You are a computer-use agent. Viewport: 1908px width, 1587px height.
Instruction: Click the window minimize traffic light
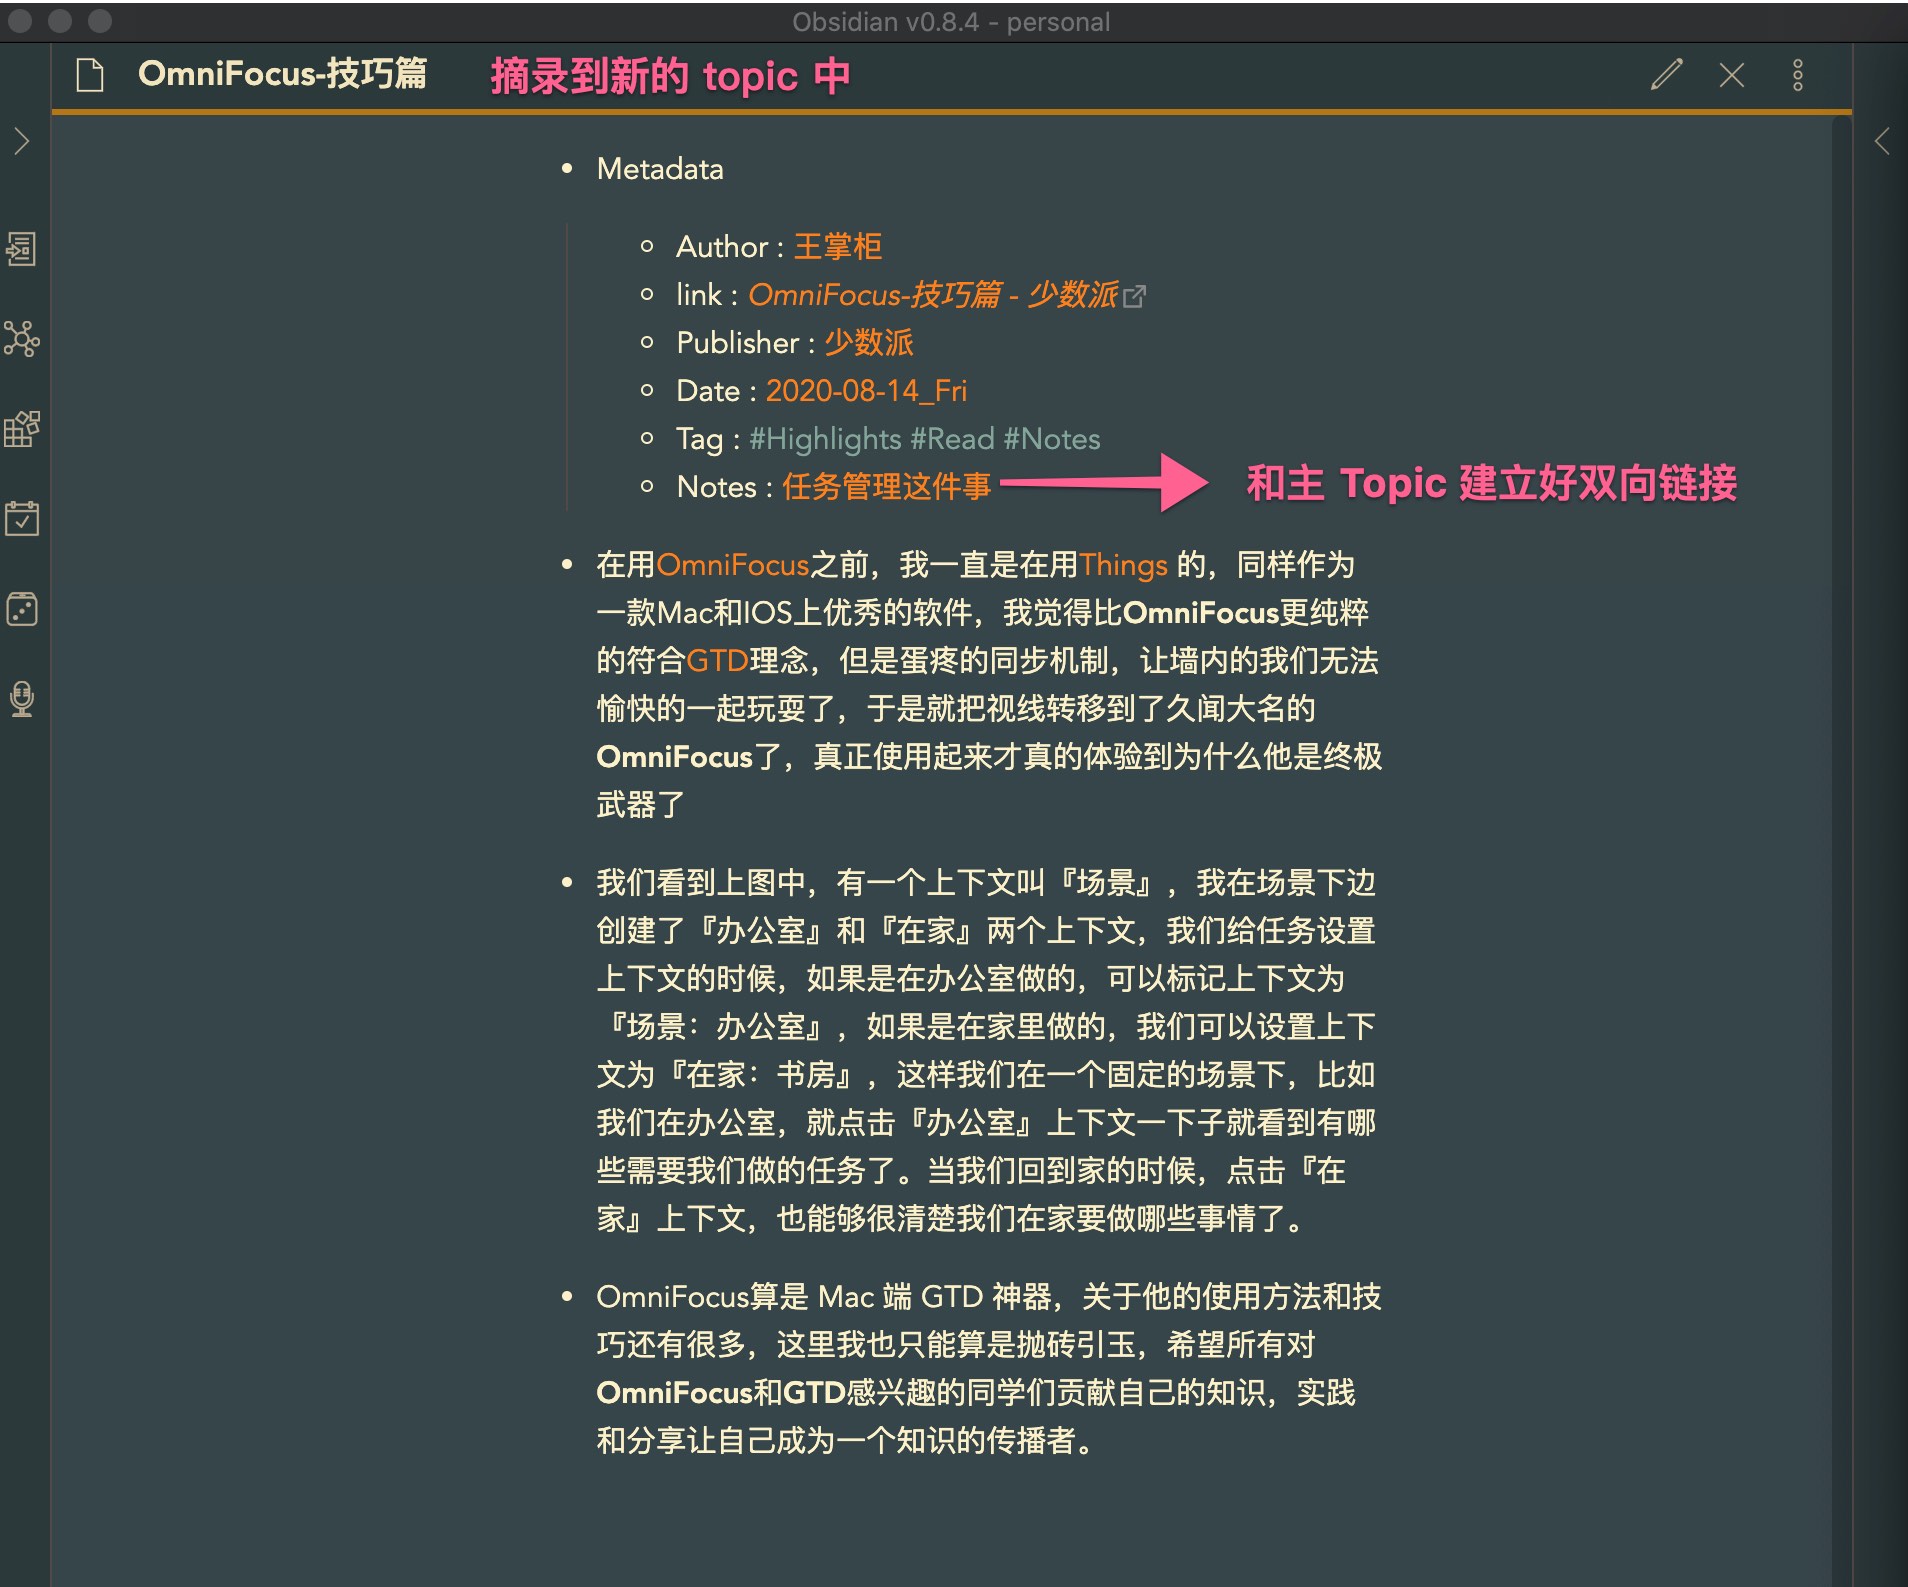pyautogui.click(x=60, y=21)
